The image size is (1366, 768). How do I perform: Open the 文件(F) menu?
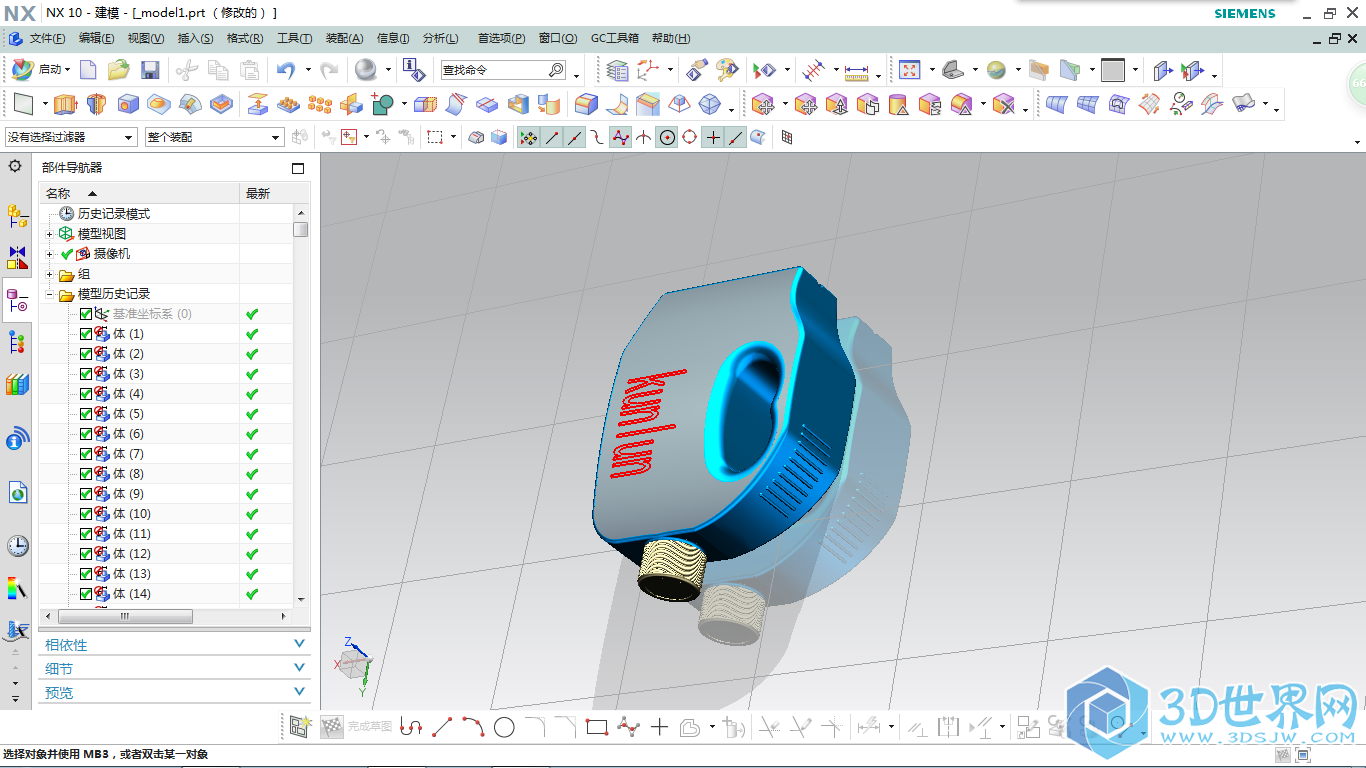[x=47, y=38]
